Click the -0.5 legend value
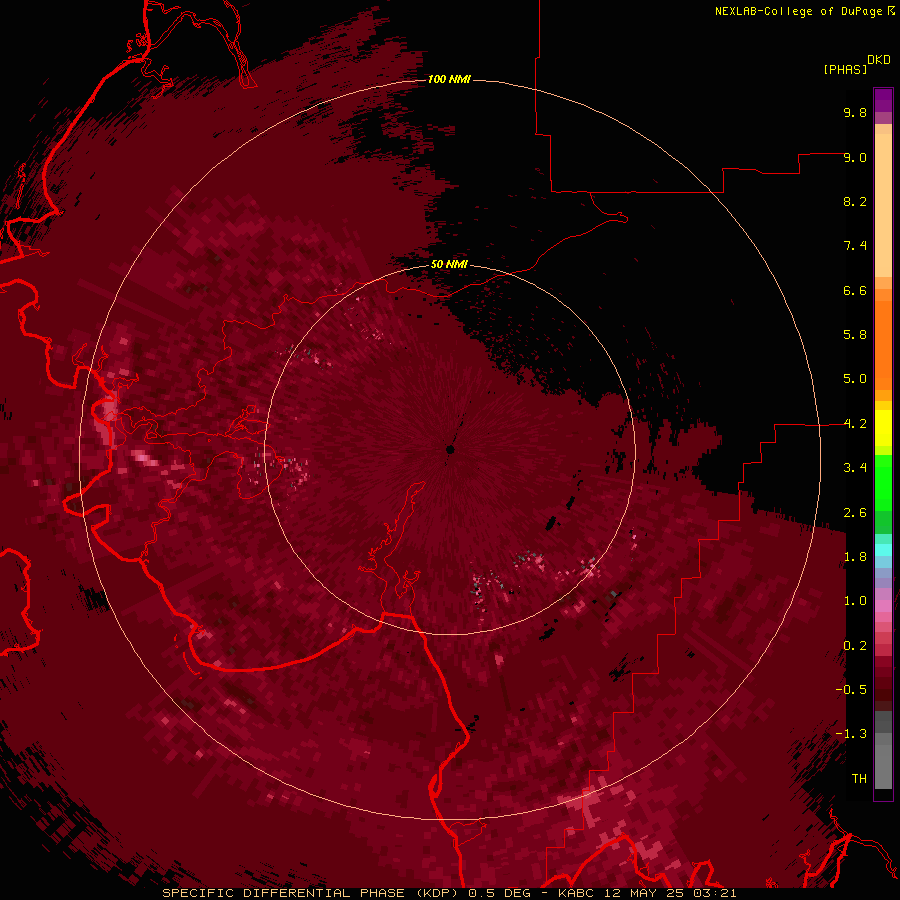Viewport: 900px width, 900px height. coord(851,690)
